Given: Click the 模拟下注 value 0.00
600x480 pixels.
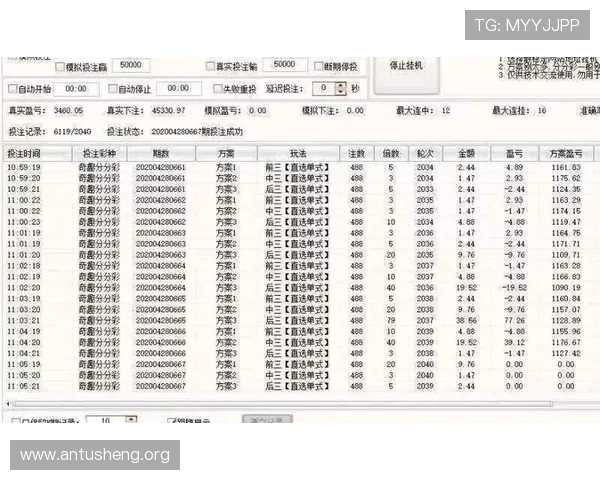Looking at the screenshot, I should pos(355,111).
